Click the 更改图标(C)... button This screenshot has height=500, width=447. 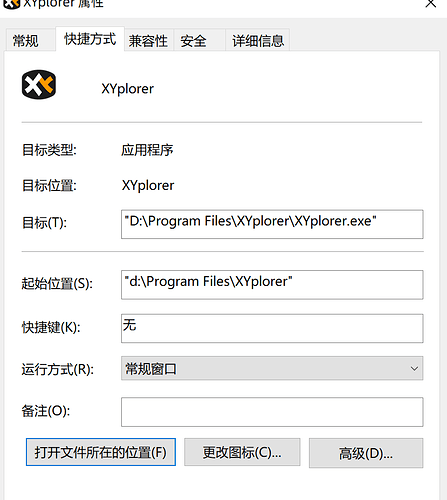pos(242,452)
